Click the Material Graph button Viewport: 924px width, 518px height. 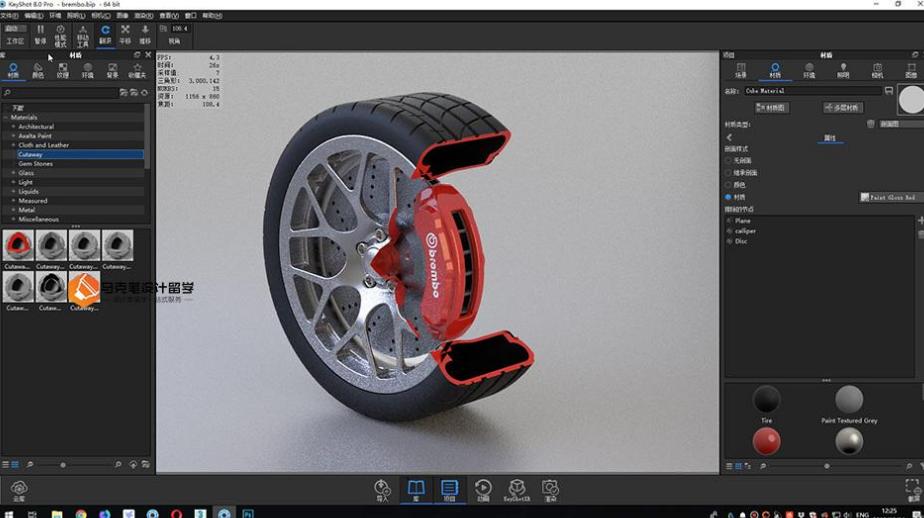(x=772, y=107)
